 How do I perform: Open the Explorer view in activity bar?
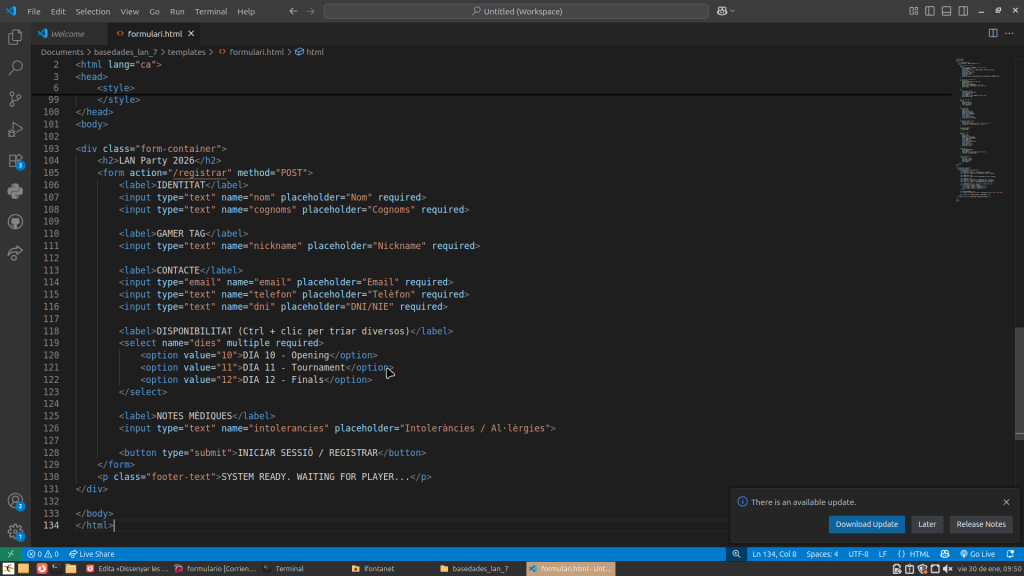15,37
